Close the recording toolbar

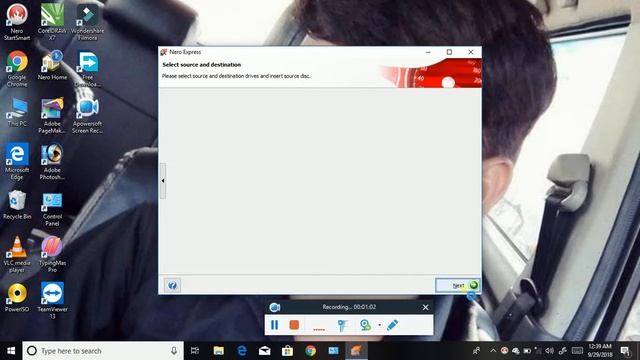pos(425,307)
